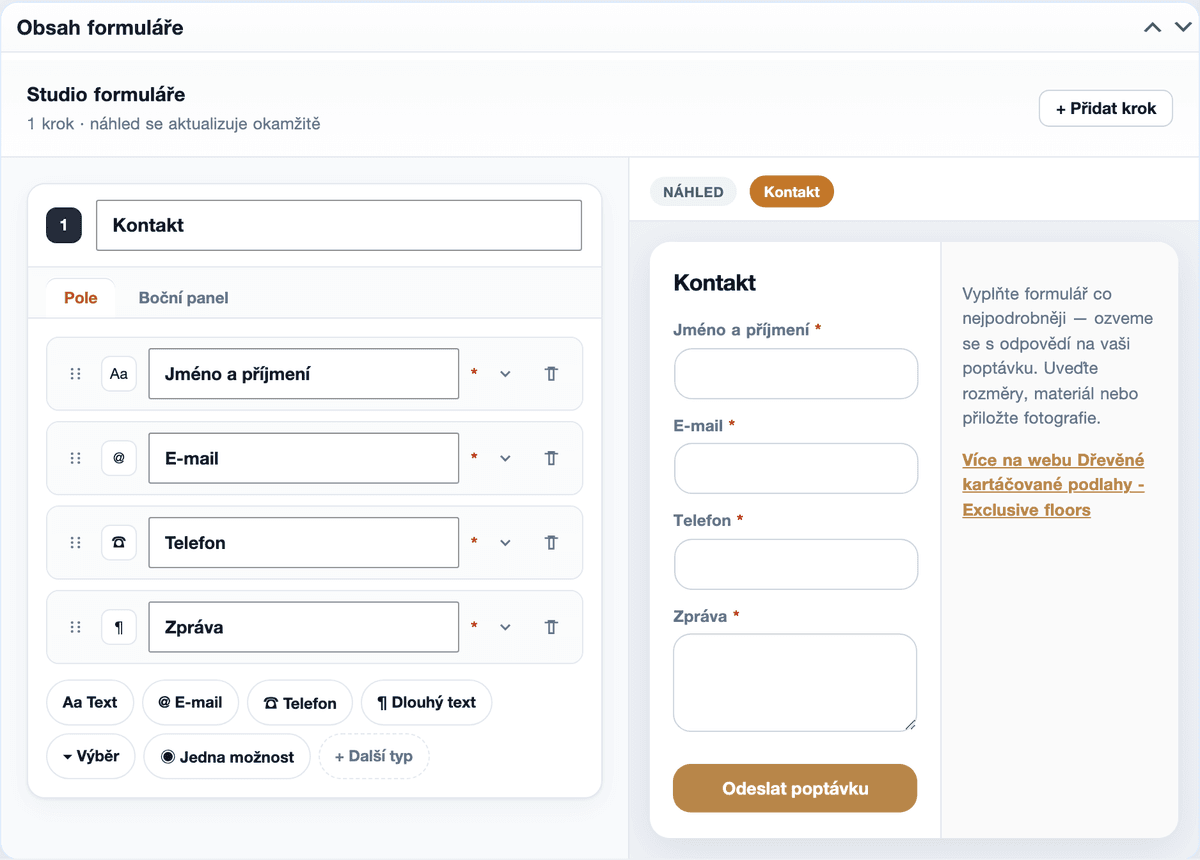1200x860 pixels.
Task: Move the Obsah formuláře panel up
Action: 1153,27
